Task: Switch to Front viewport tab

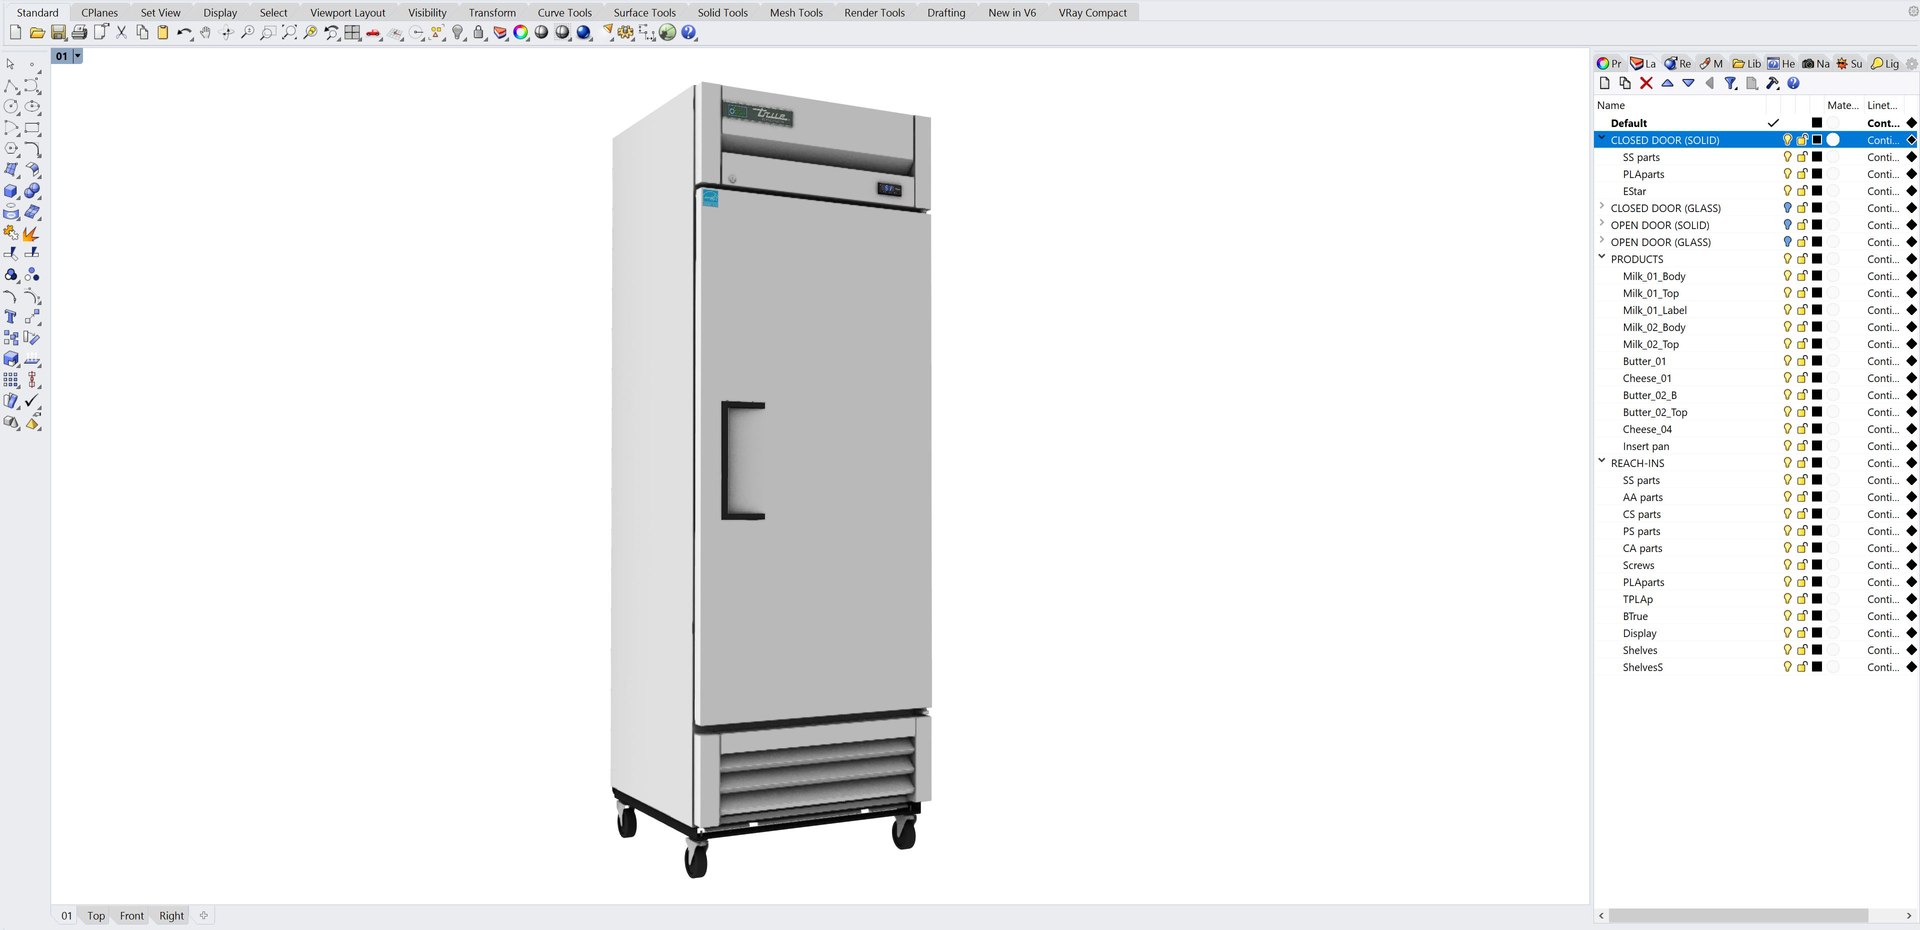Action: point(132,916)
